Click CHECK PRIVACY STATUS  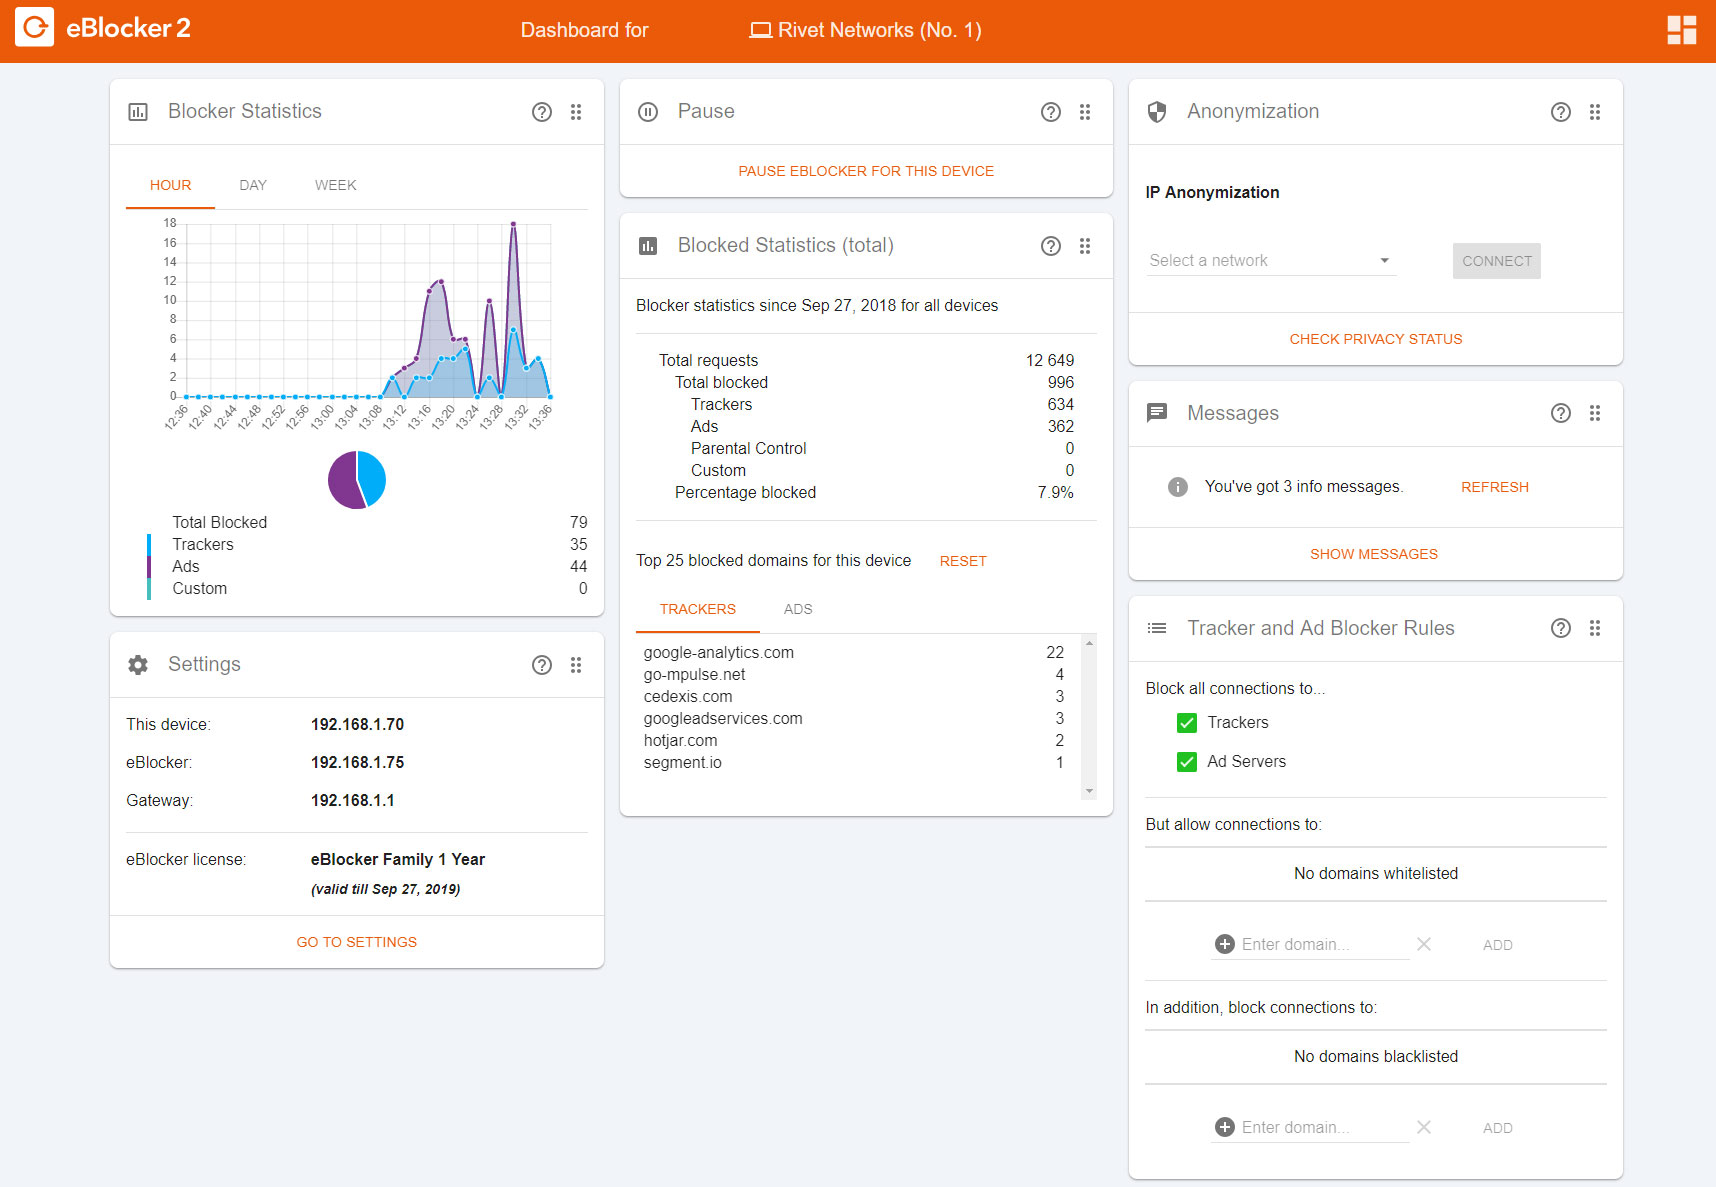coord(1375,339)
